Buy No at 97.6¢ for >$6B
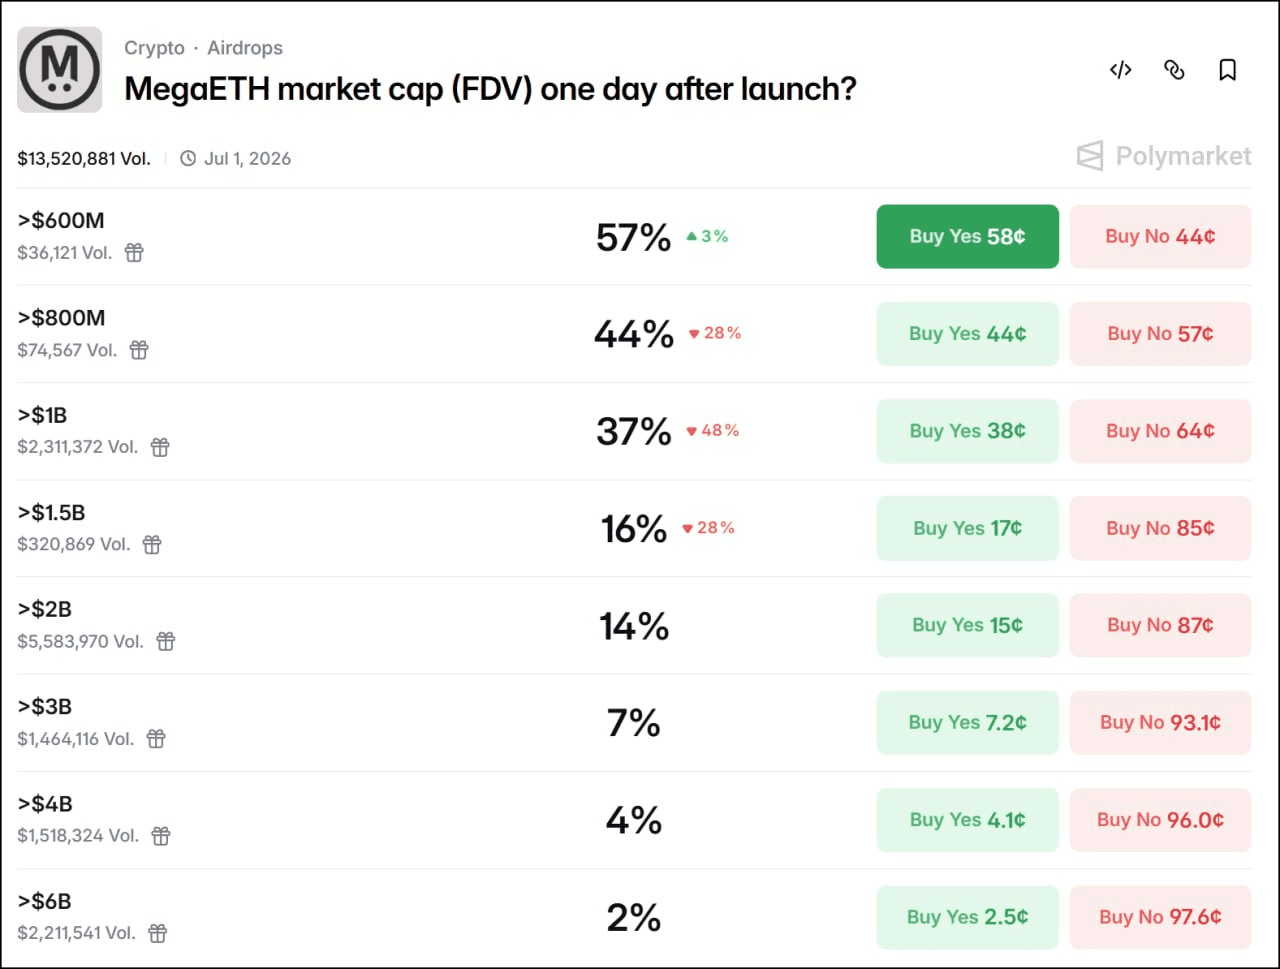The image size is (1280, 969). tap(1160, 917)
